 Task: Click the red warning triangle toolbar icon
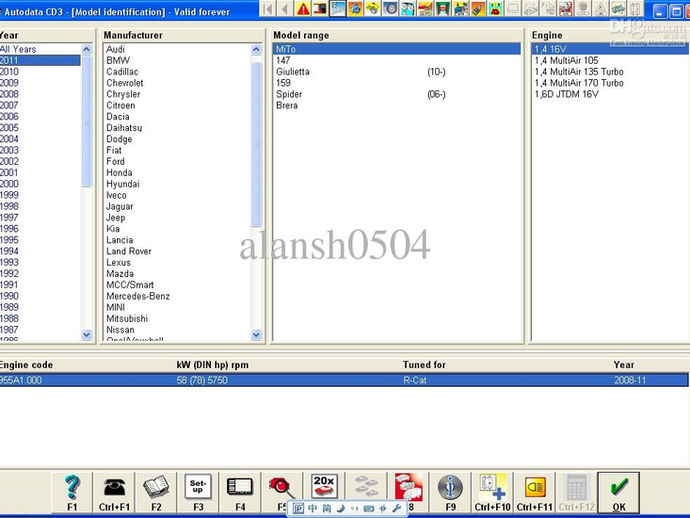tap(303, 9)
